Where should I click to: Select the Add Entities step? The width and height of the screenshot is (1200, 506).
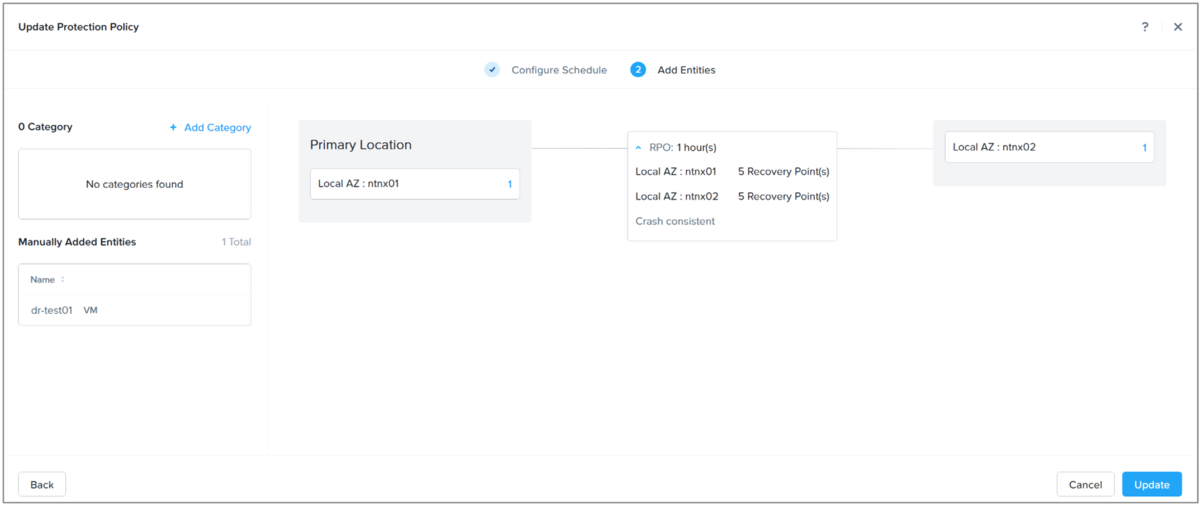[686, 70]
